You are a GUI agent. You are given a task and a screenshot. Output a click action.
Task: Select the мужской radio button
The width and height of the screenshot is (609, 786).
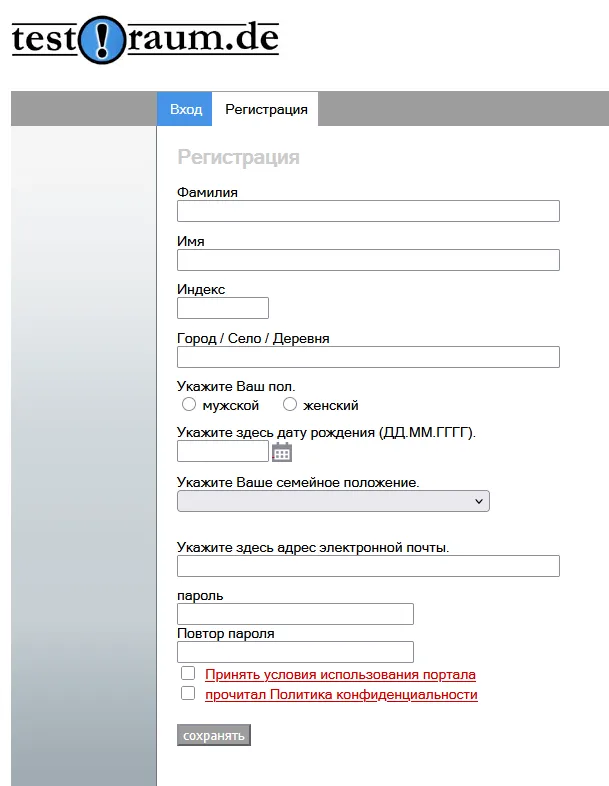(188, 405)
